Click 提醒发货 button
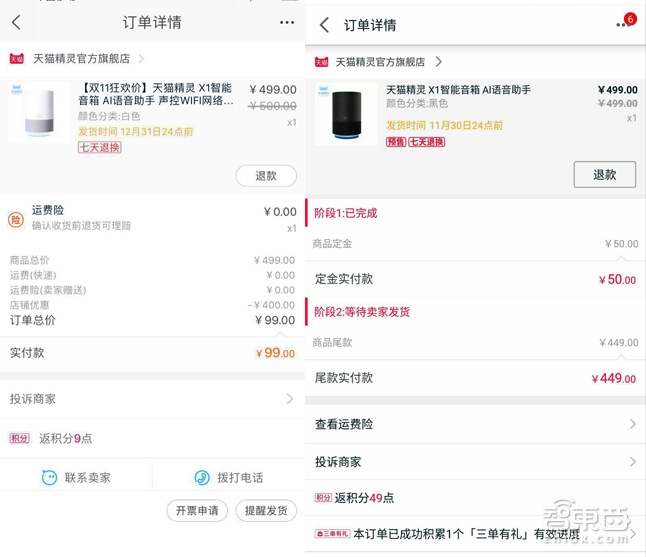The height and width of the screenshot is (557, 646). tap(267, 510)
